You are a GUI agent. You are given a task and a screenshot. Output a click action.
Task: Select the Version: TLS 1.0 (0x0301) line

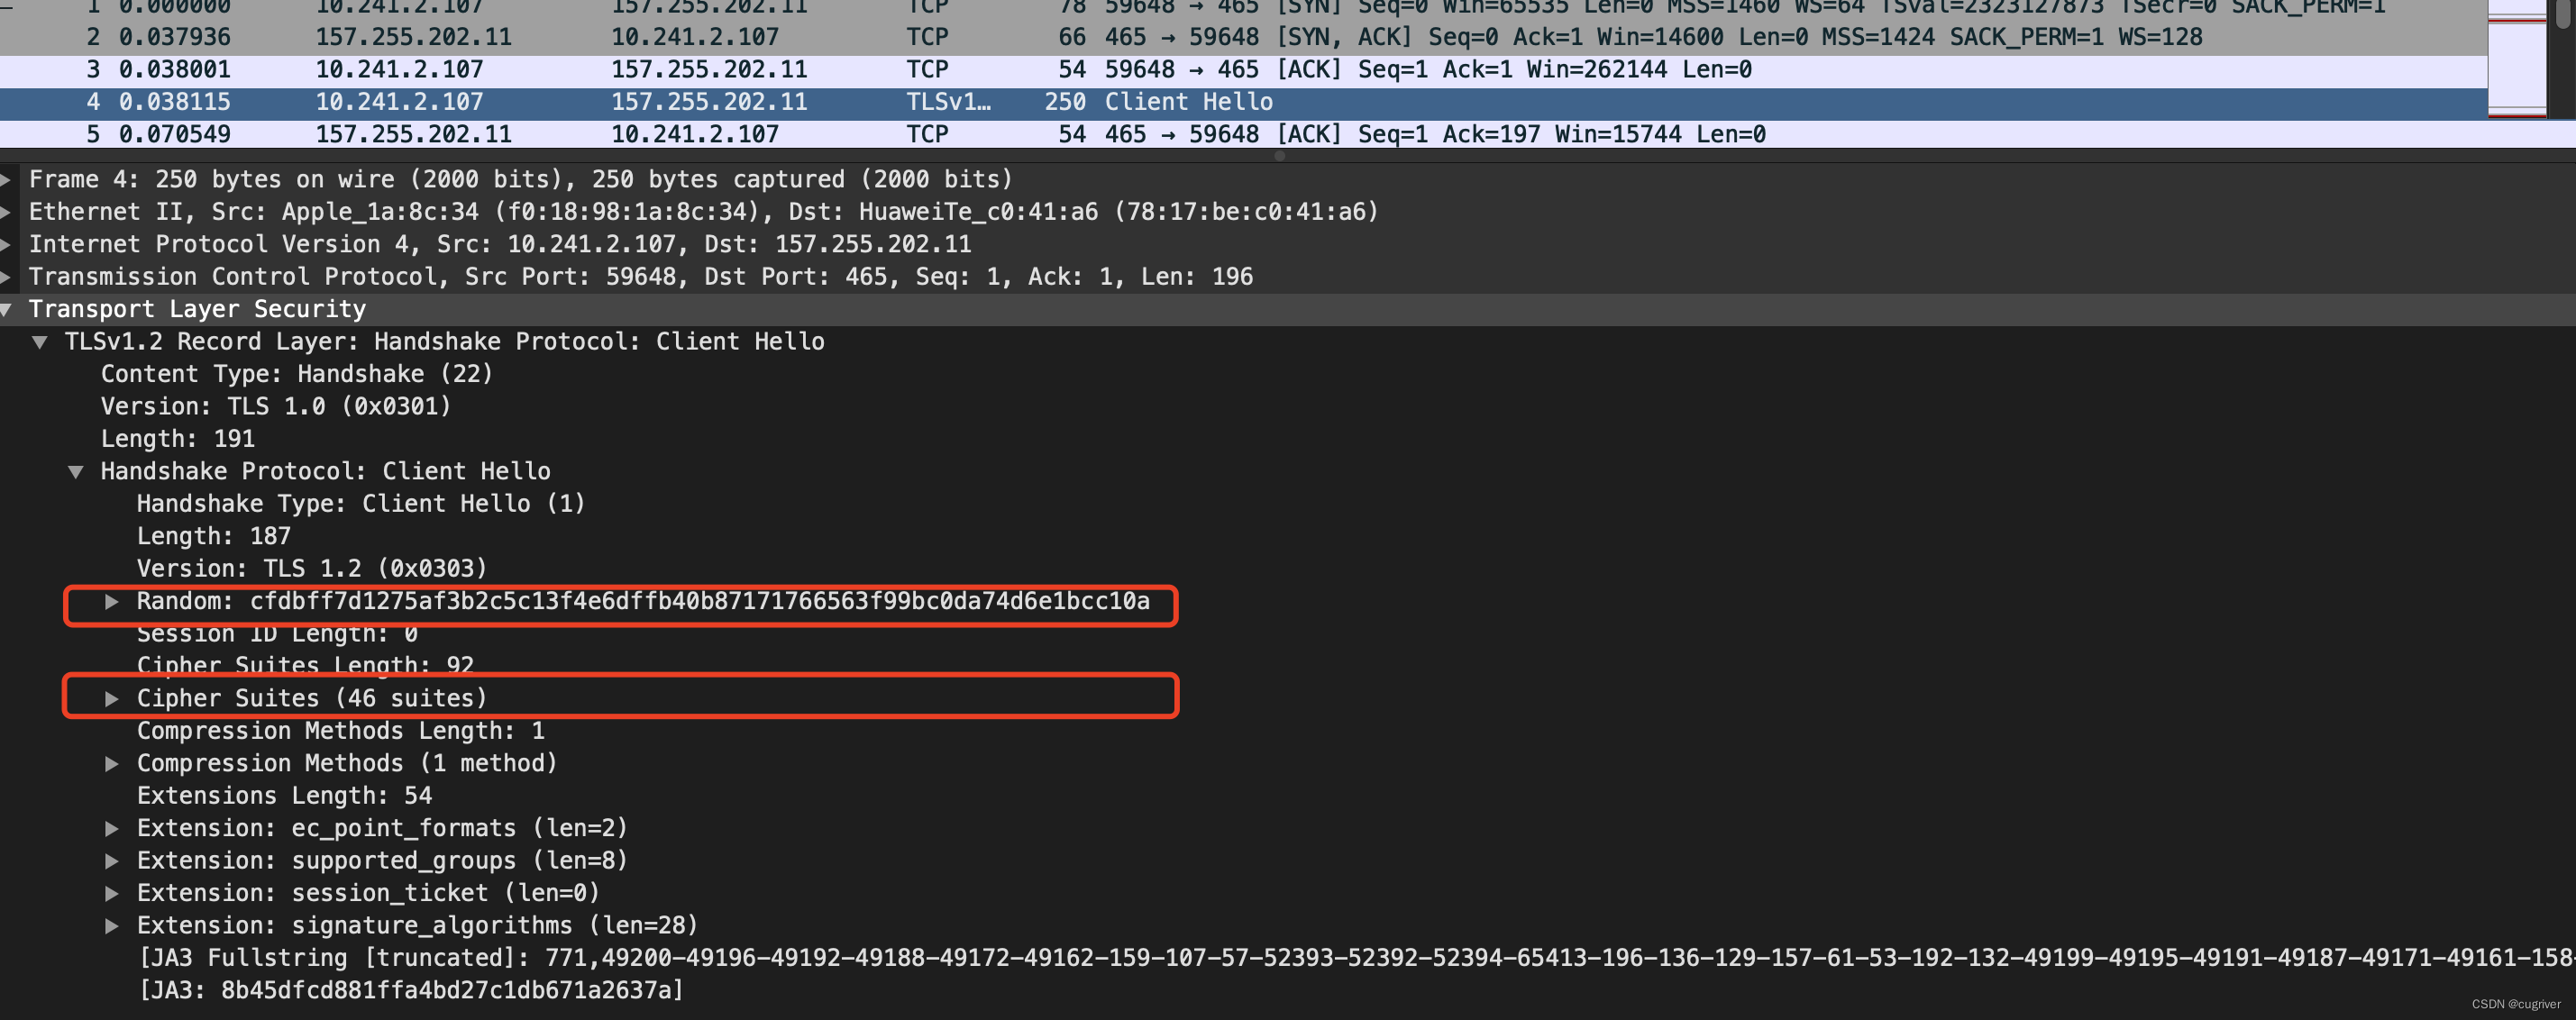click(276, 407)
